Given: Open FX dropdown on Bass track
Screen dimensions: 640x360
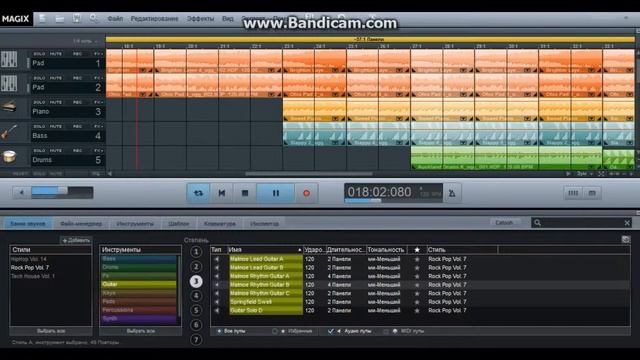Looking at the screenshot, I should click(98, 126).
